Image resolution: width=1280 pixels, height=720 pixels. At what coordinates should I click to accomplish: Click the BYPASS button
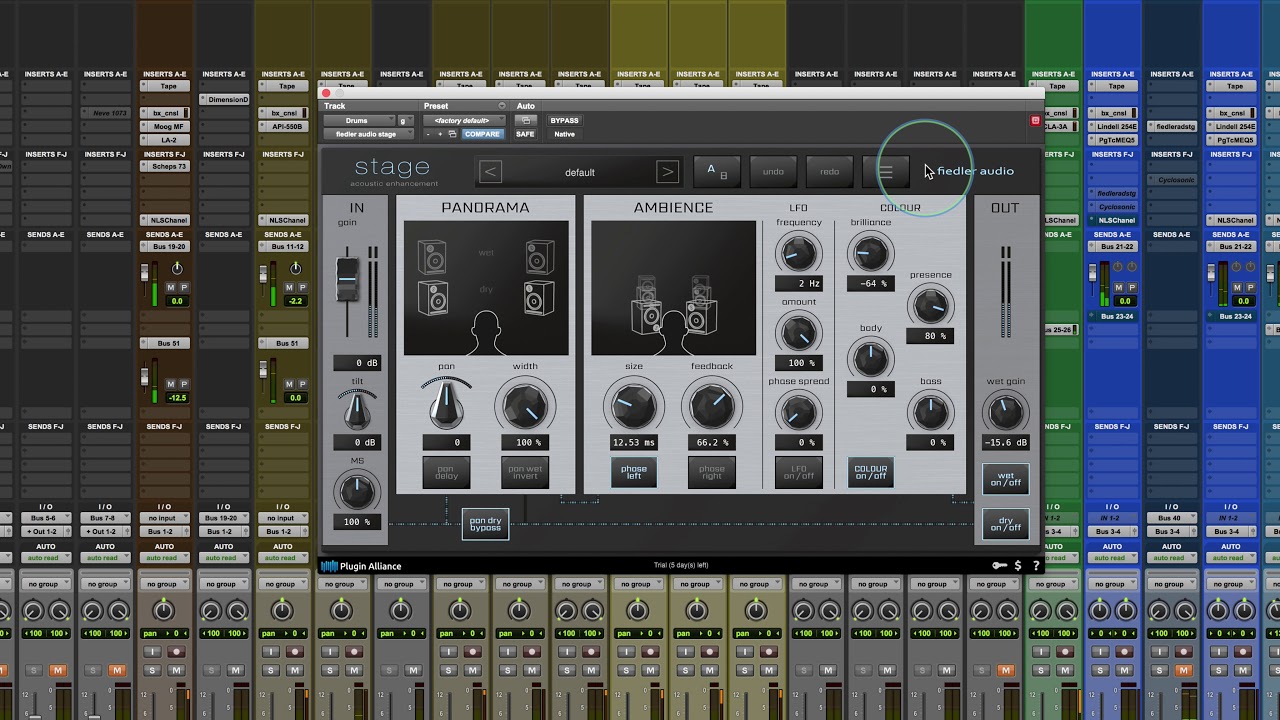pyautogui.click(x=564, y=120)
